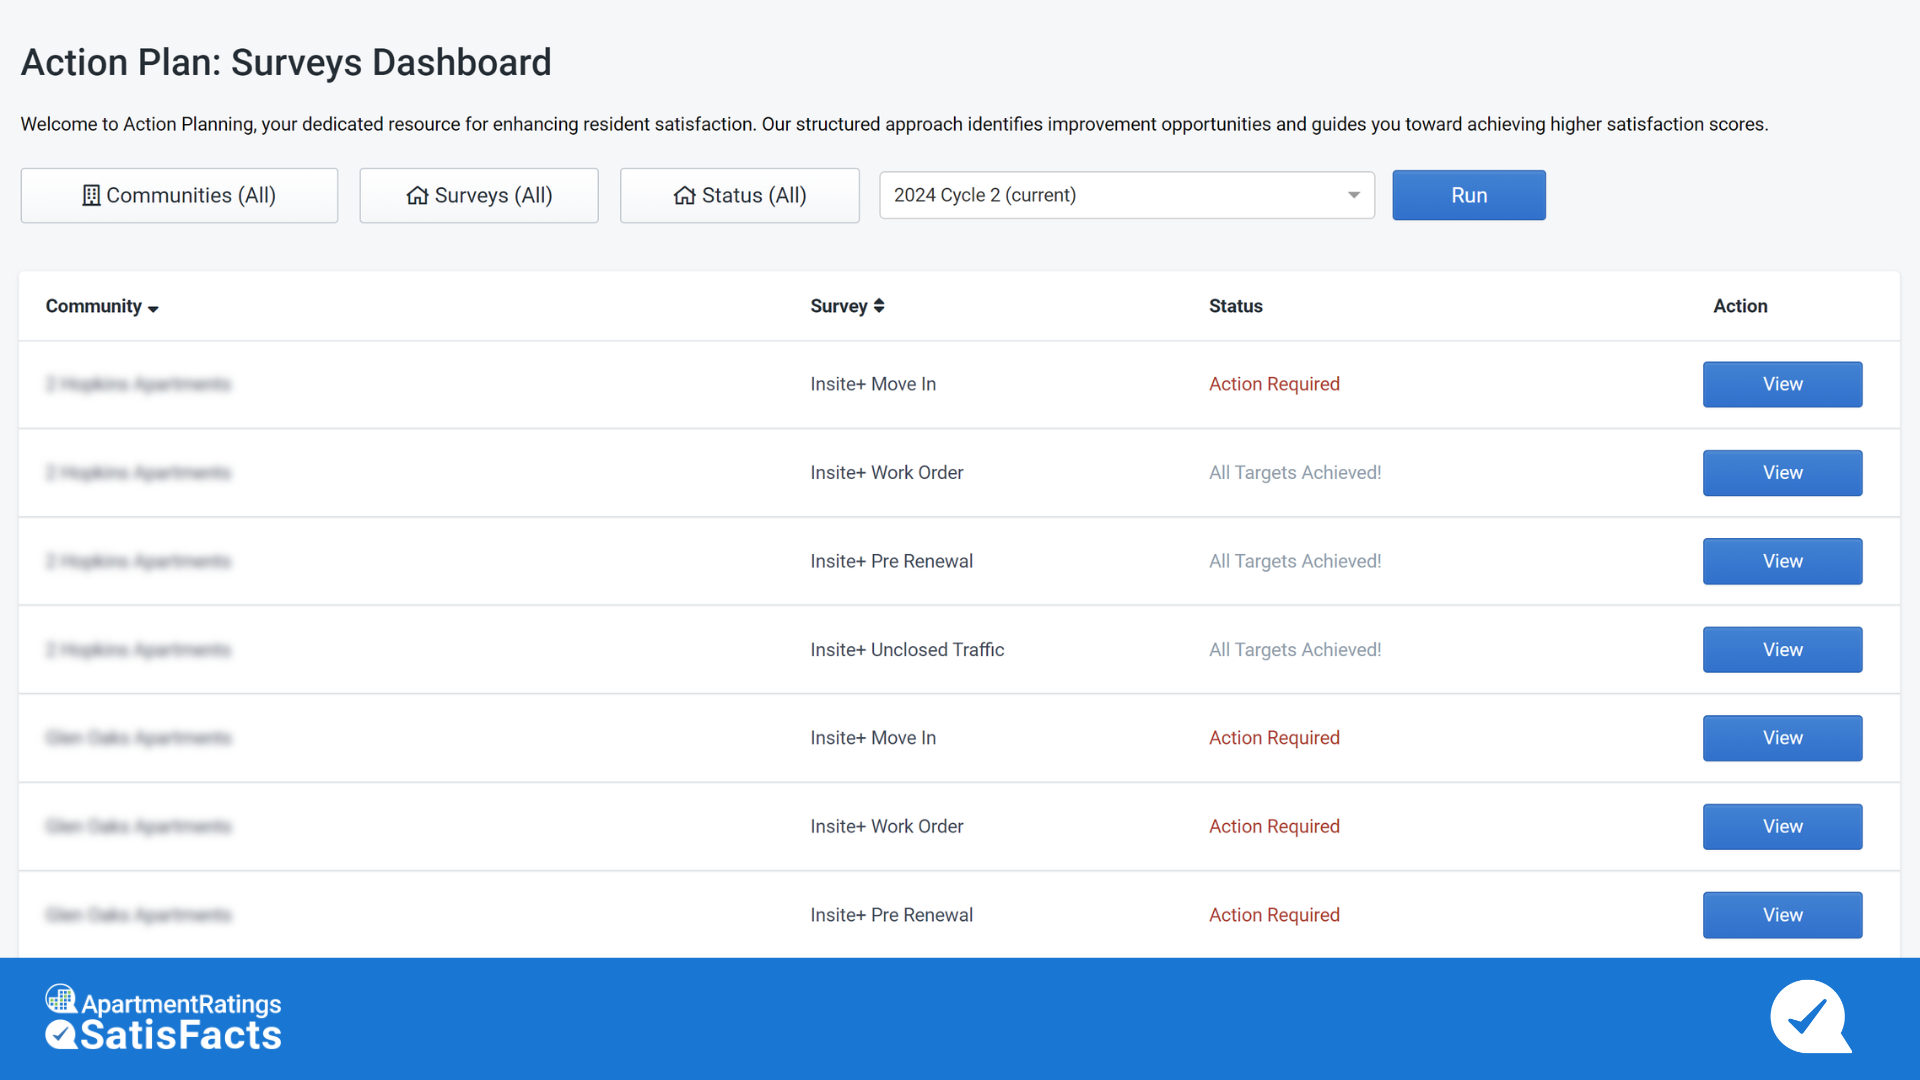Click View on the last Insite+ Pre Renewal row
The height and width of the screenshot is (1080, 1920).
1782,915
